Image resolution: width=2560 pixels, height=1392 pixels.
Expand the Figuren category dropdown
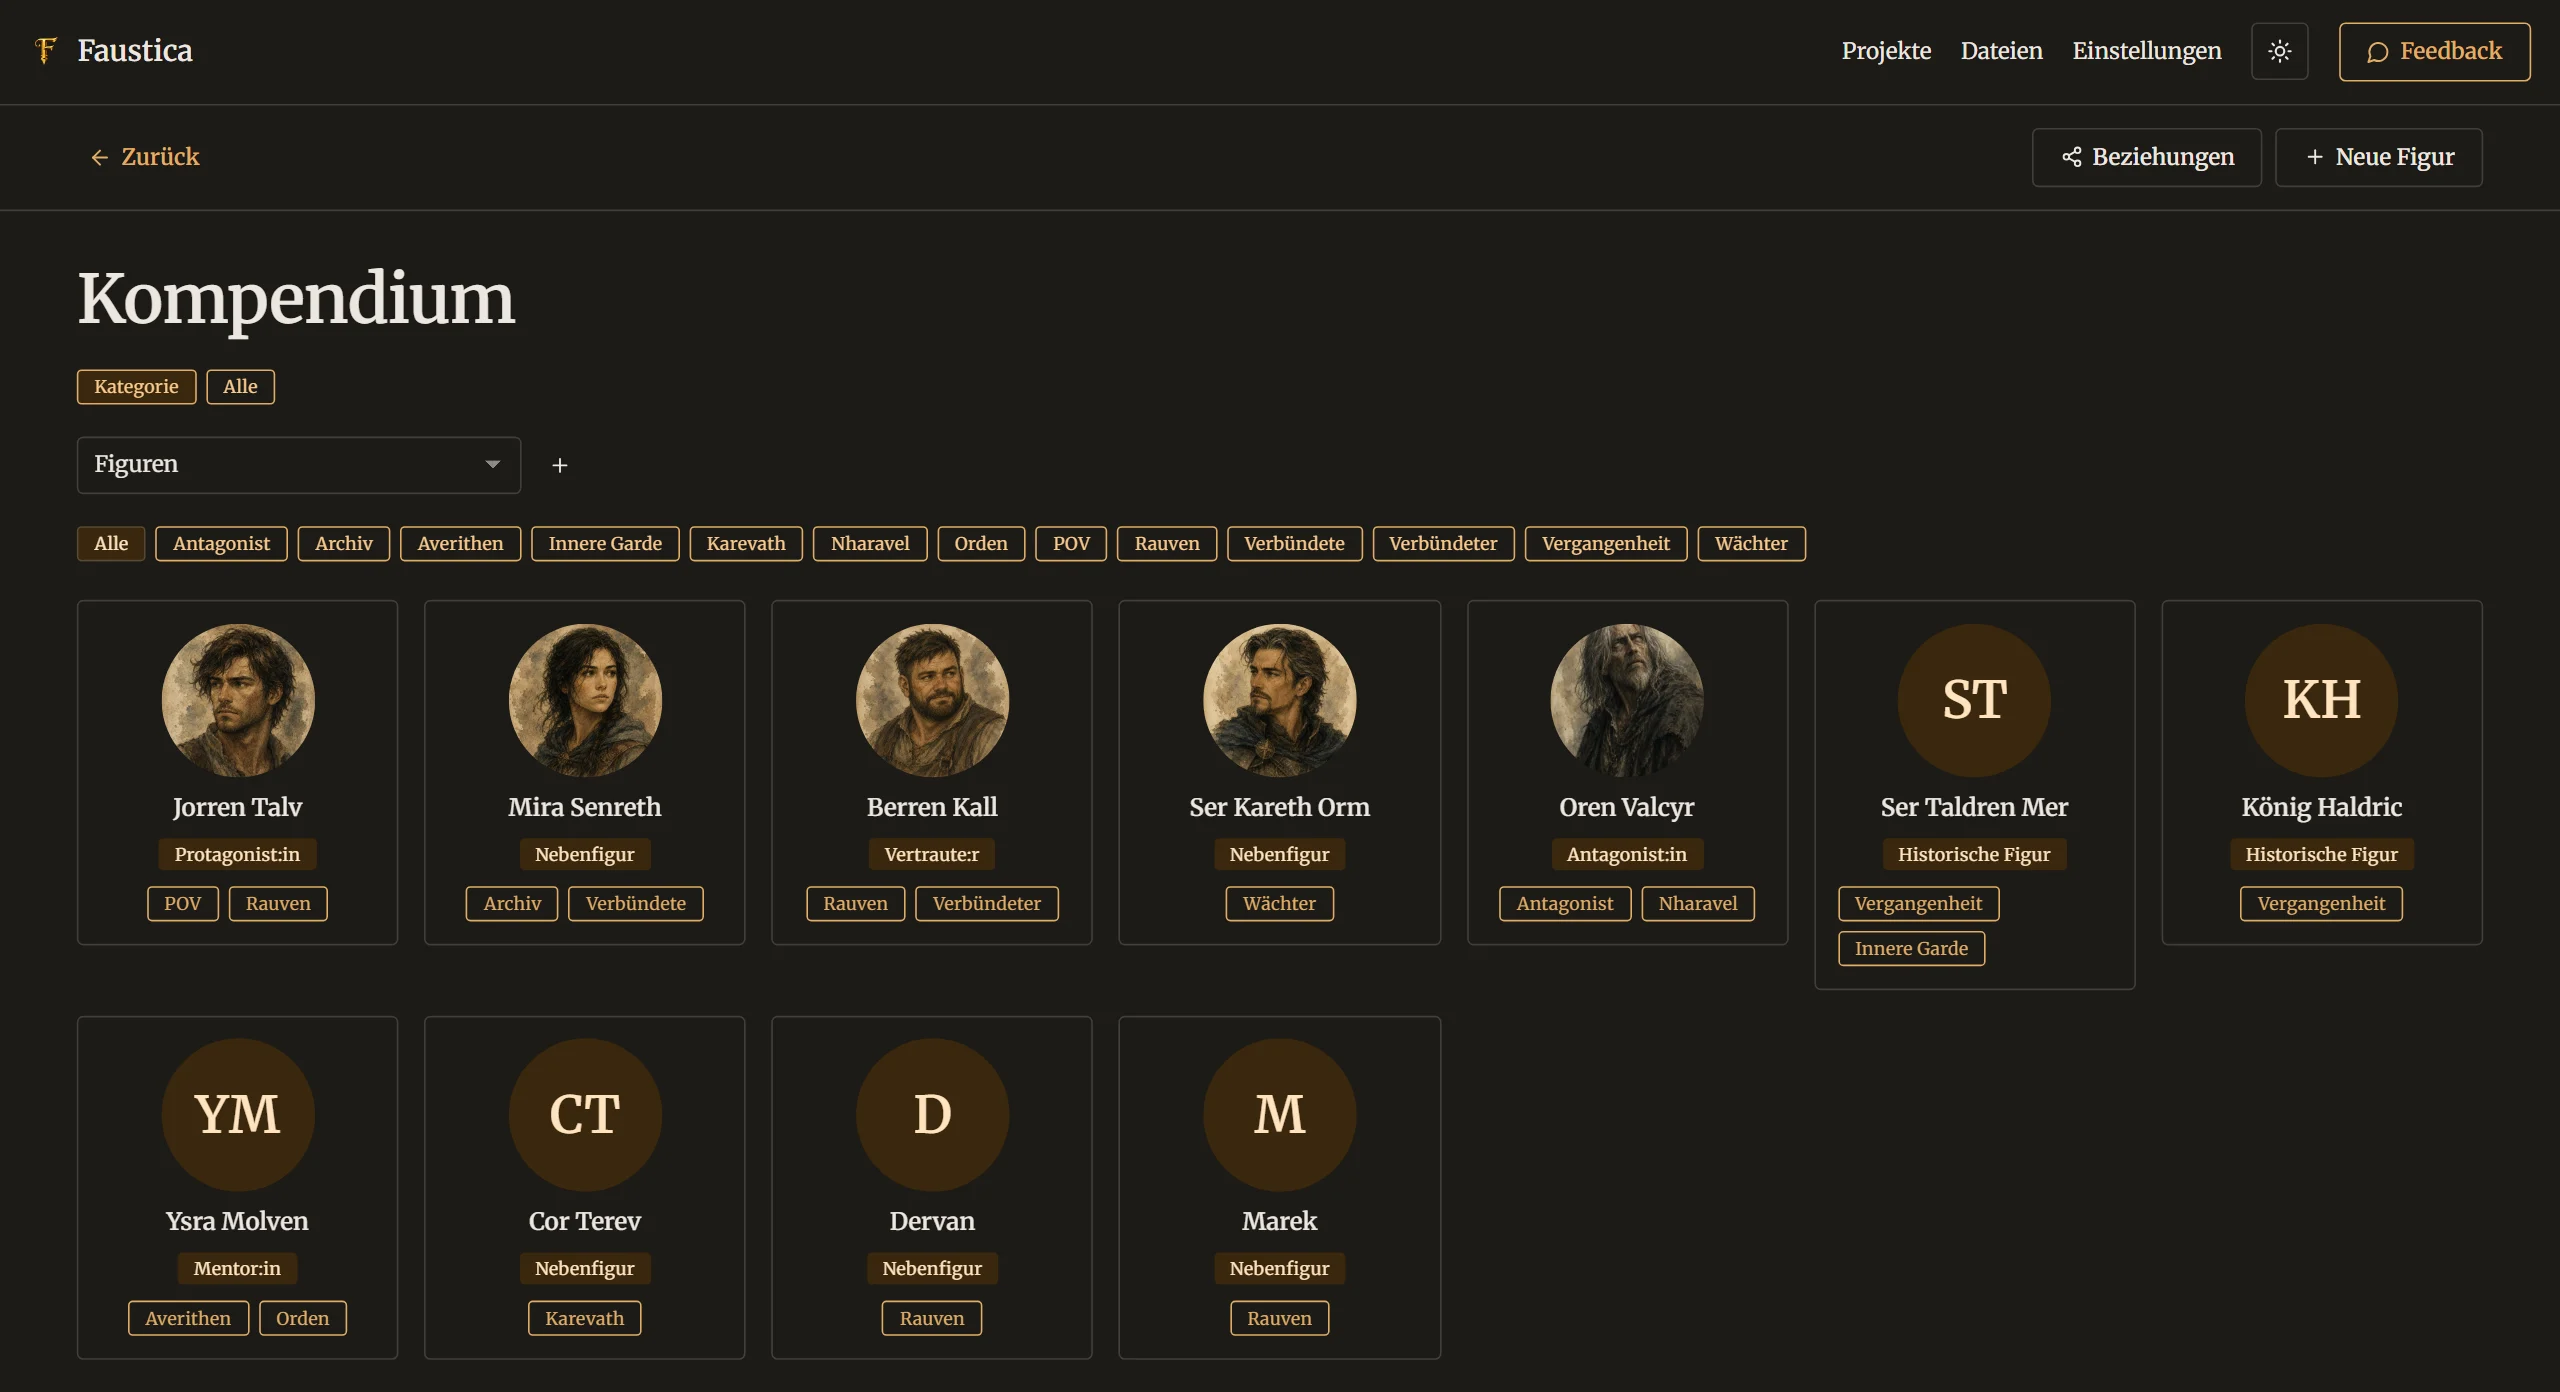tap(299, 465)
